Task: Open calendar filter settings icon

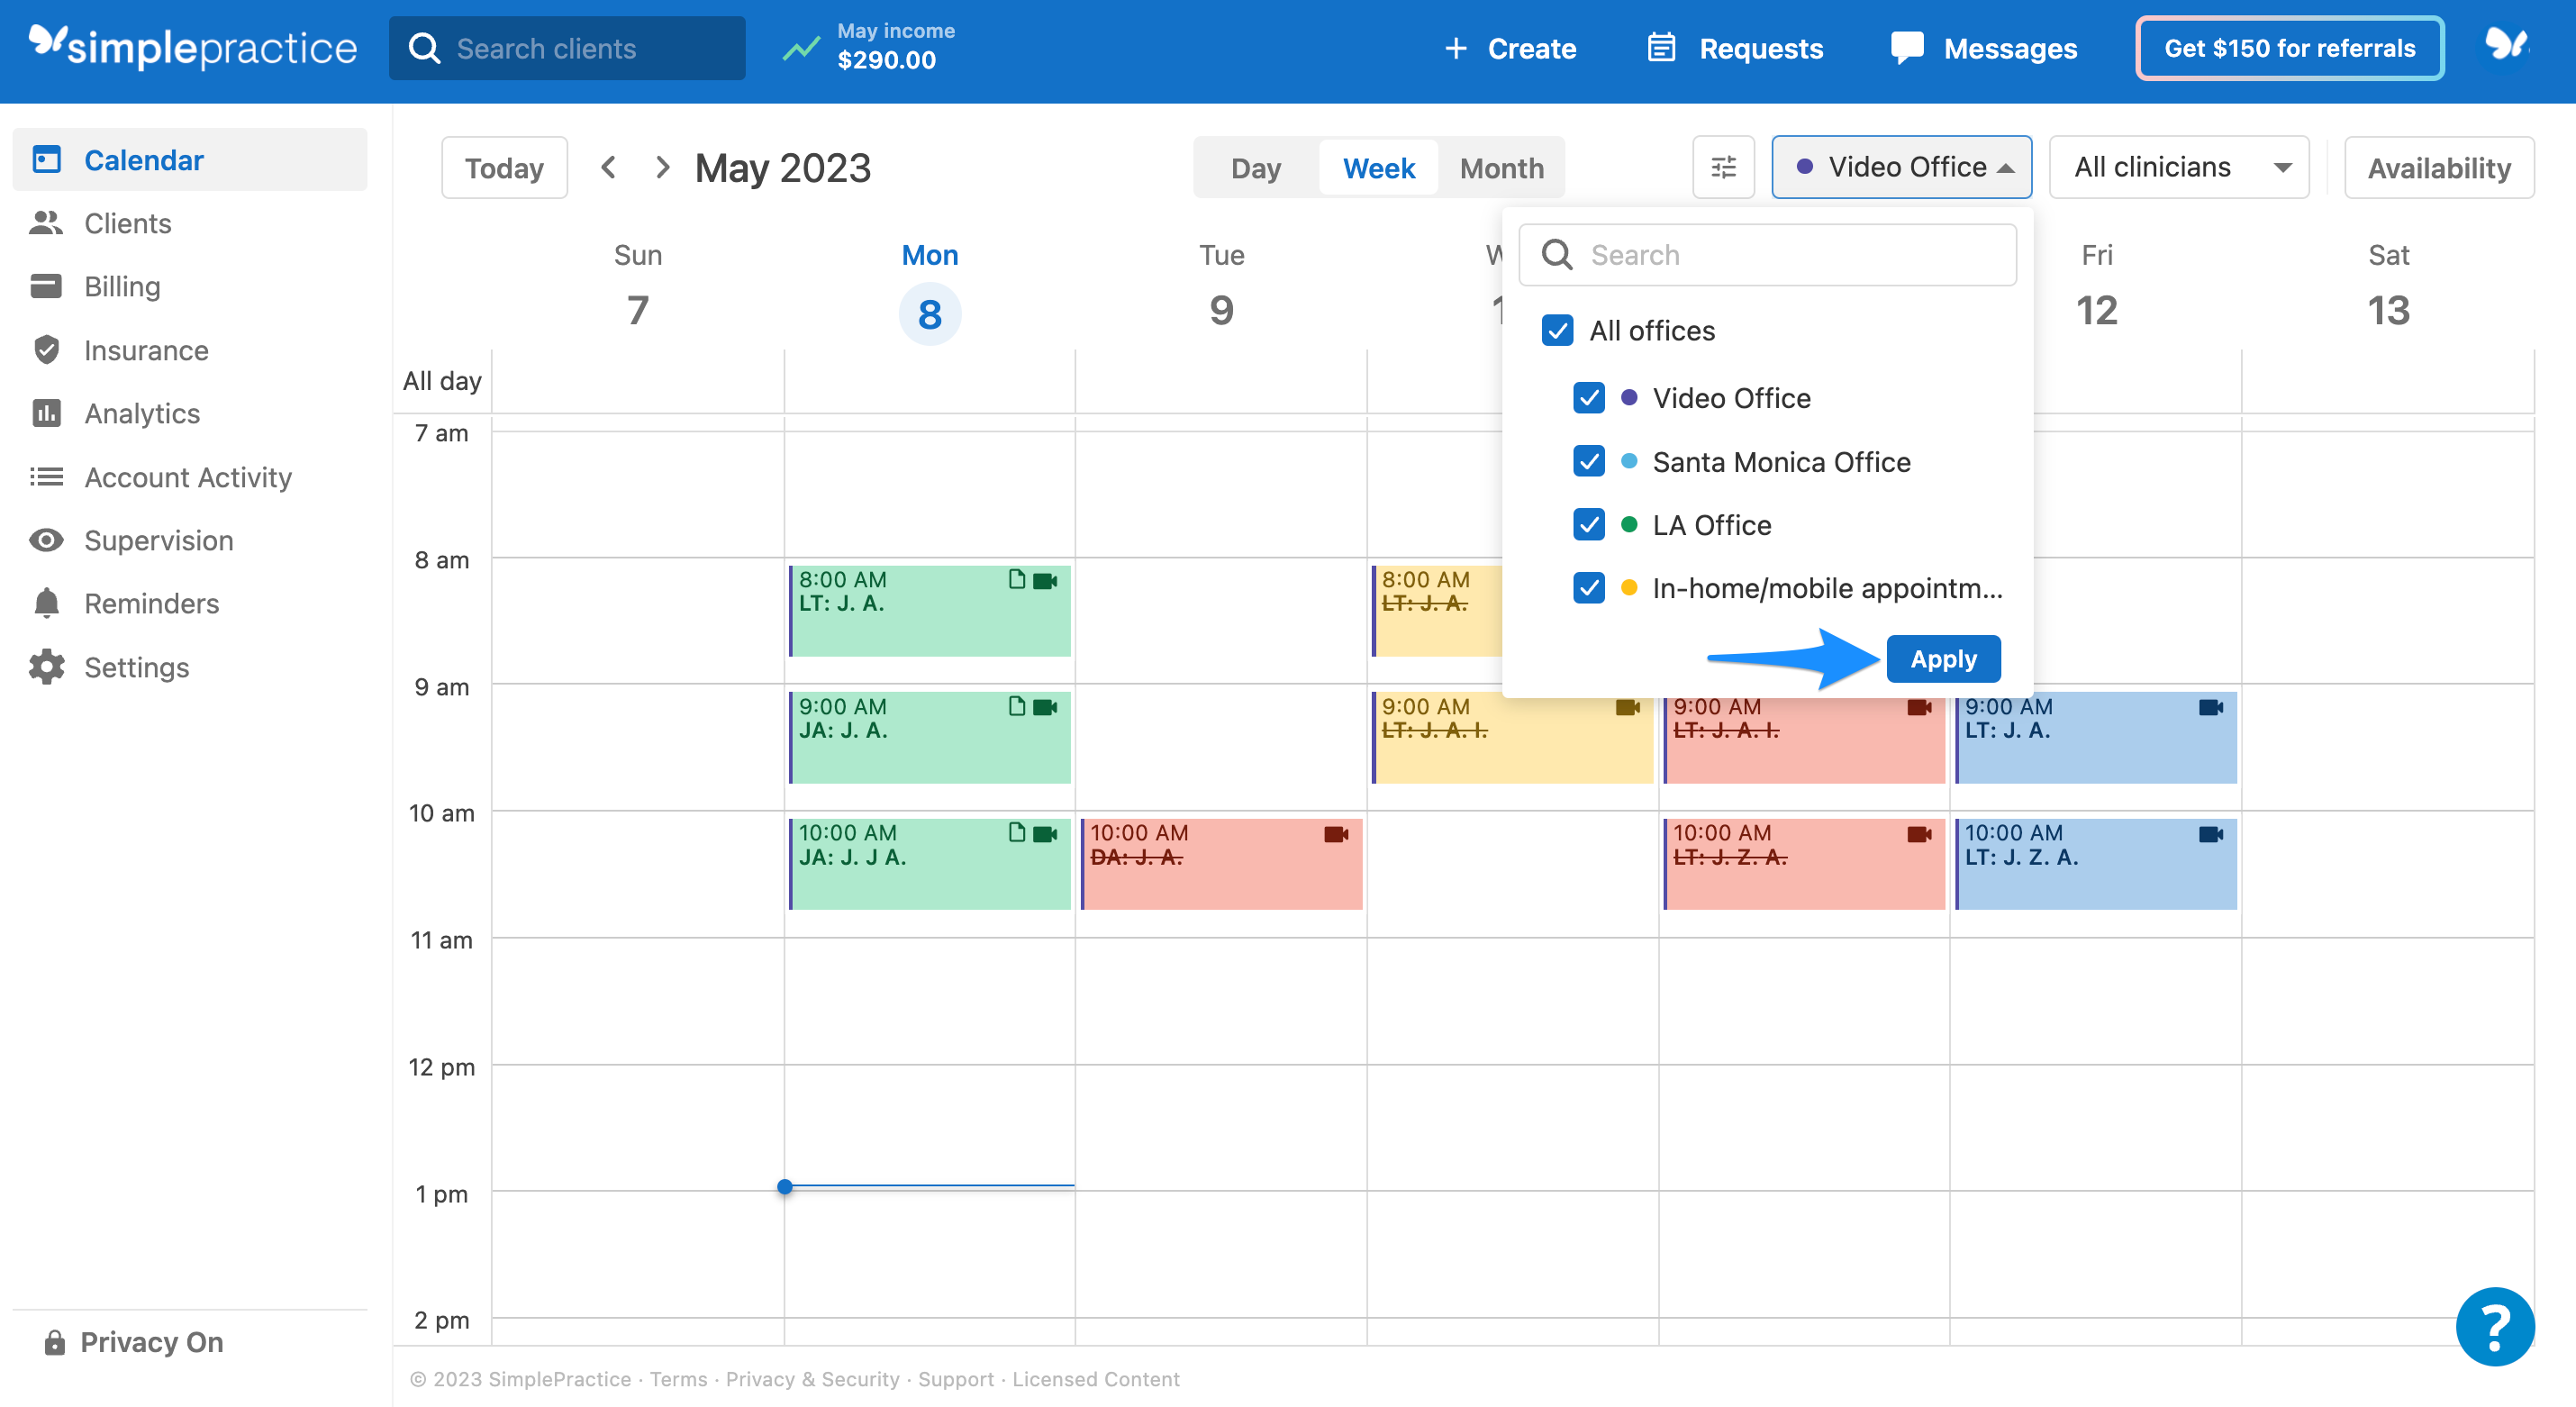Action: (x=1723, y=167)
